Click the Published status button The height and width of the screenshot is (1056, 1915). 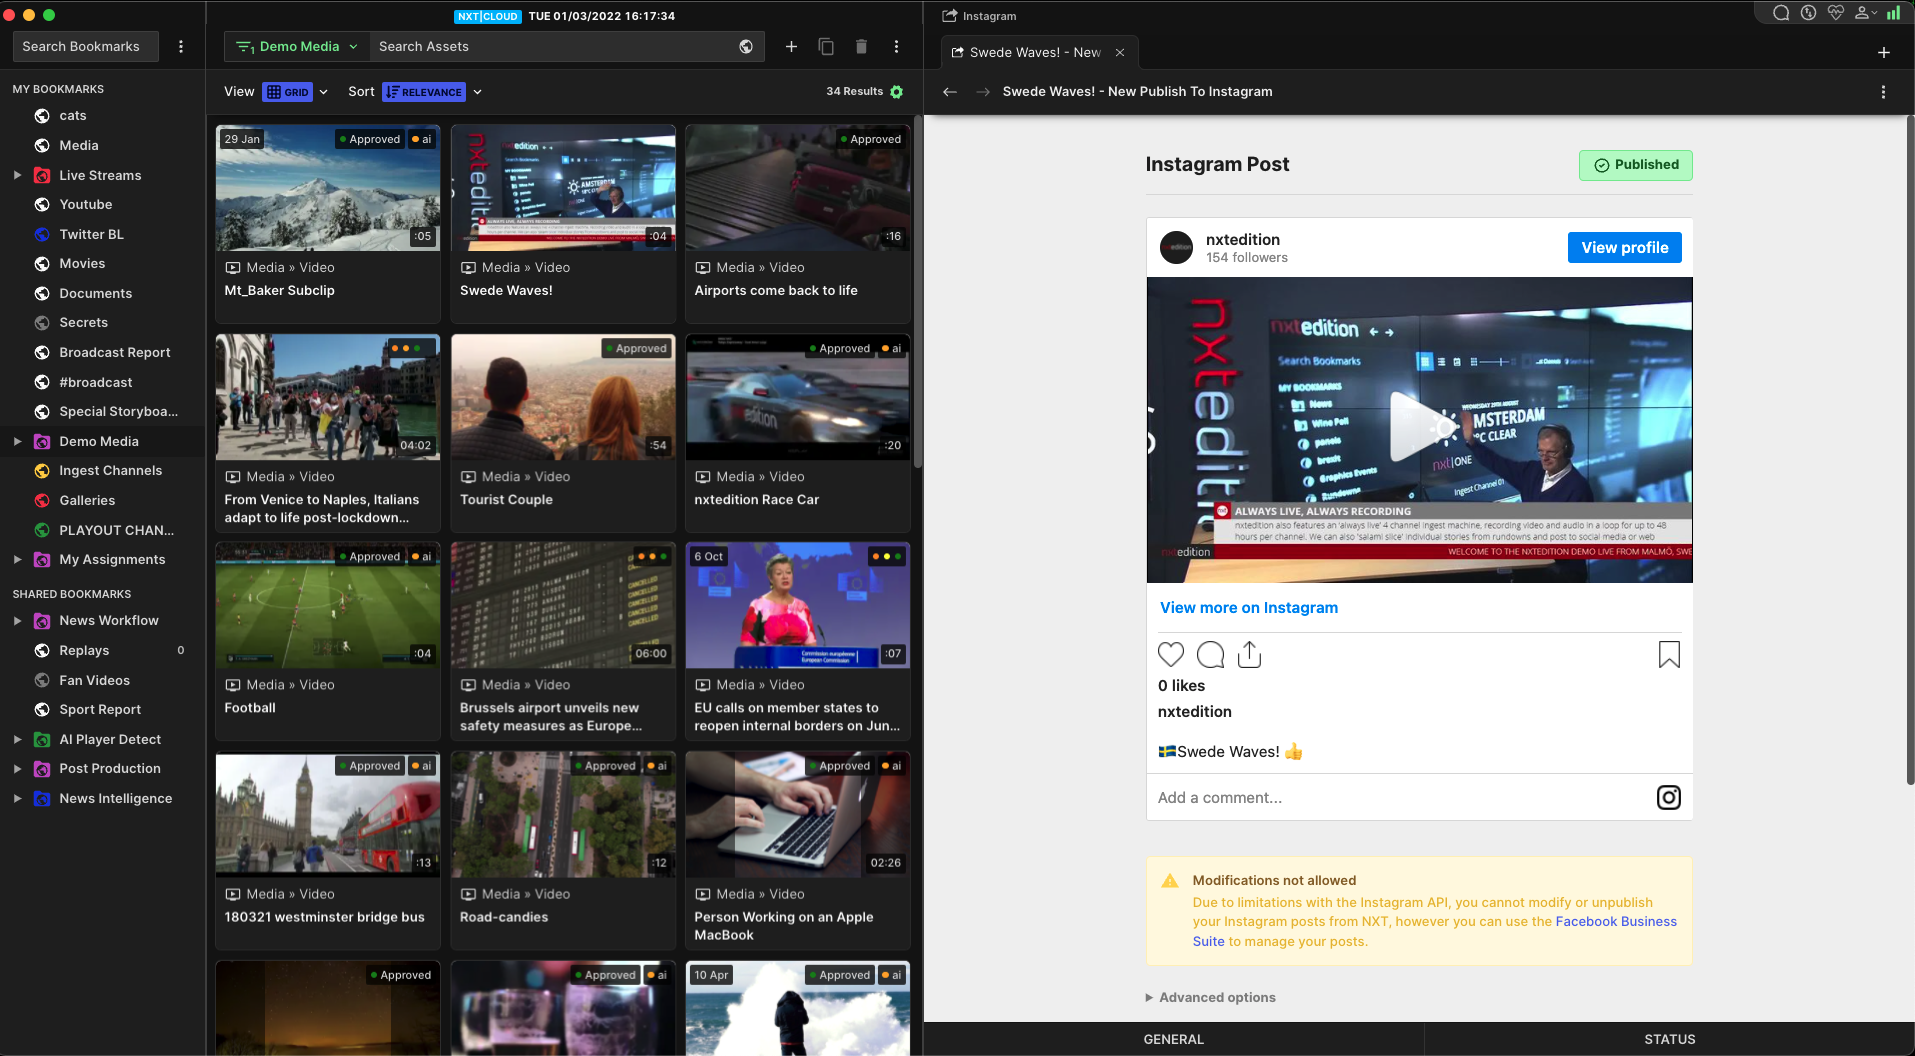1636,165
